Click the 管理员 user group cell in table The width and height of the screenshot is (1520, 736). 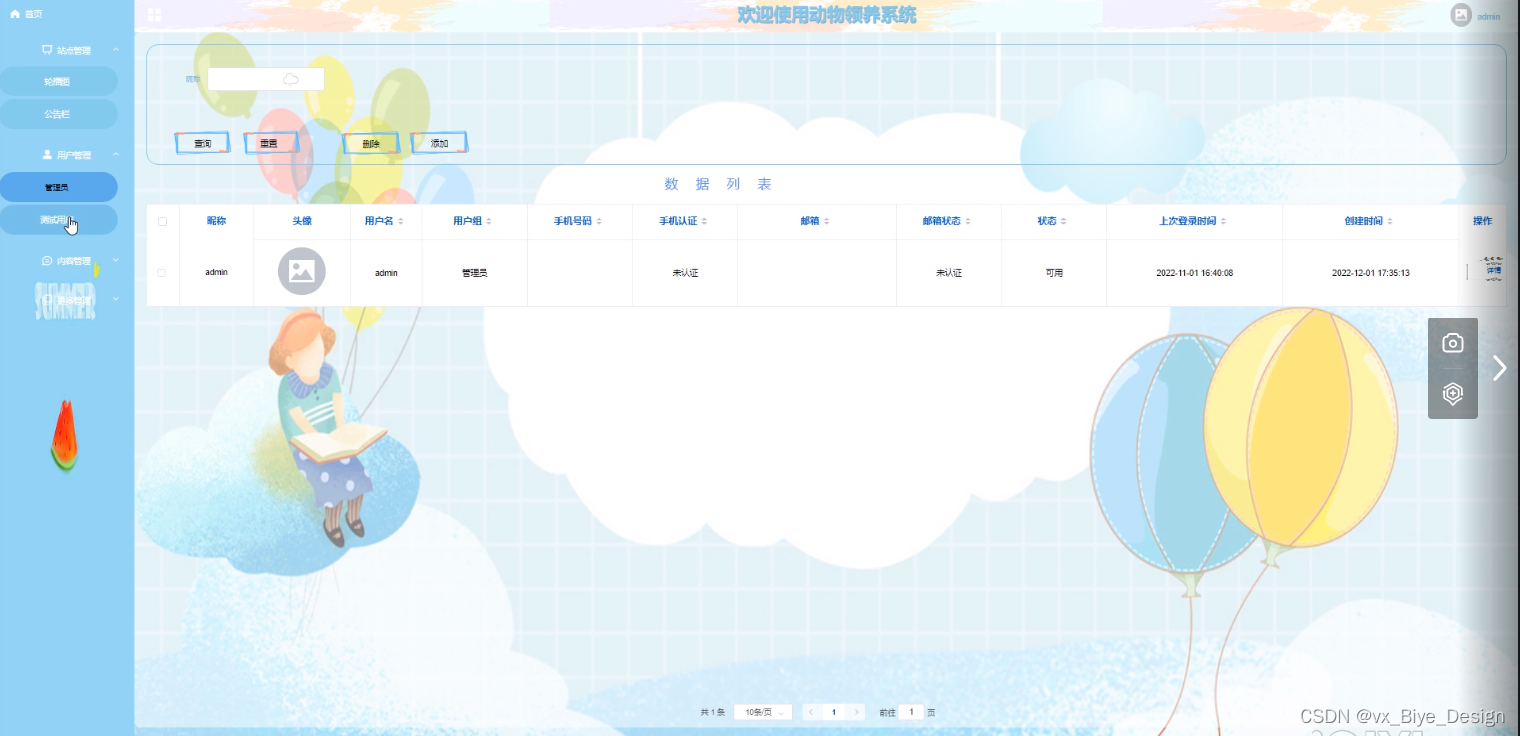click(x=475, y=272)
